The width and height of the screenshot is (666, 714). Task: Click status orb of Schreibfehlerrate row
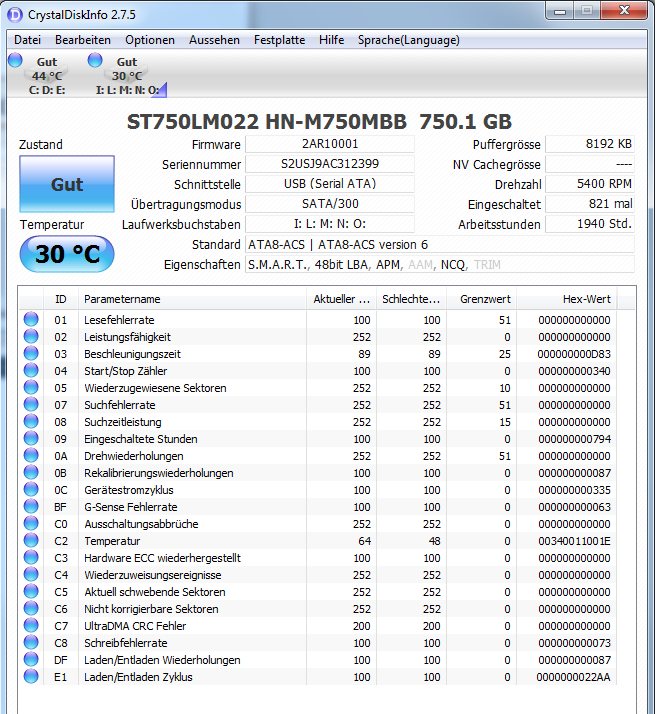point(31,642)
